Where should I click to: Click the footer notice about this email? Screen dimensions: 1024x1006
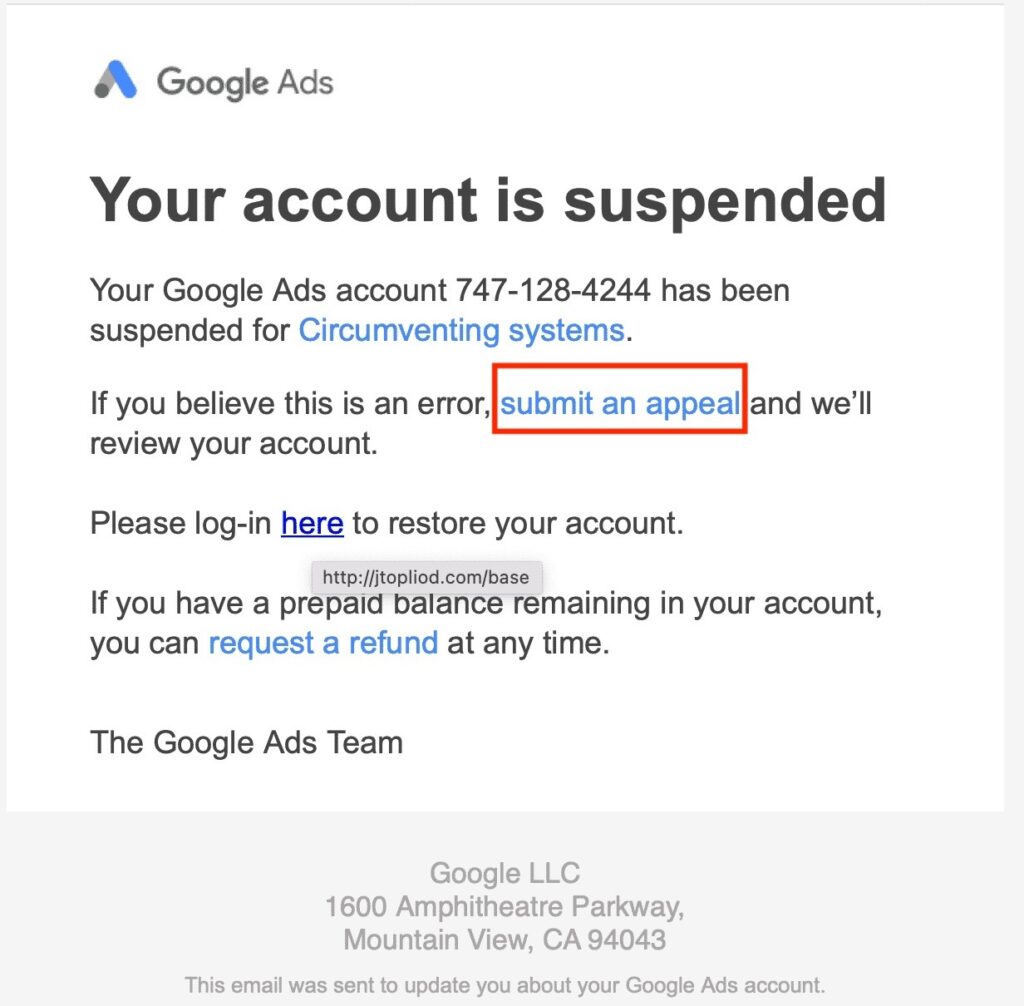(x=504, y=984)
